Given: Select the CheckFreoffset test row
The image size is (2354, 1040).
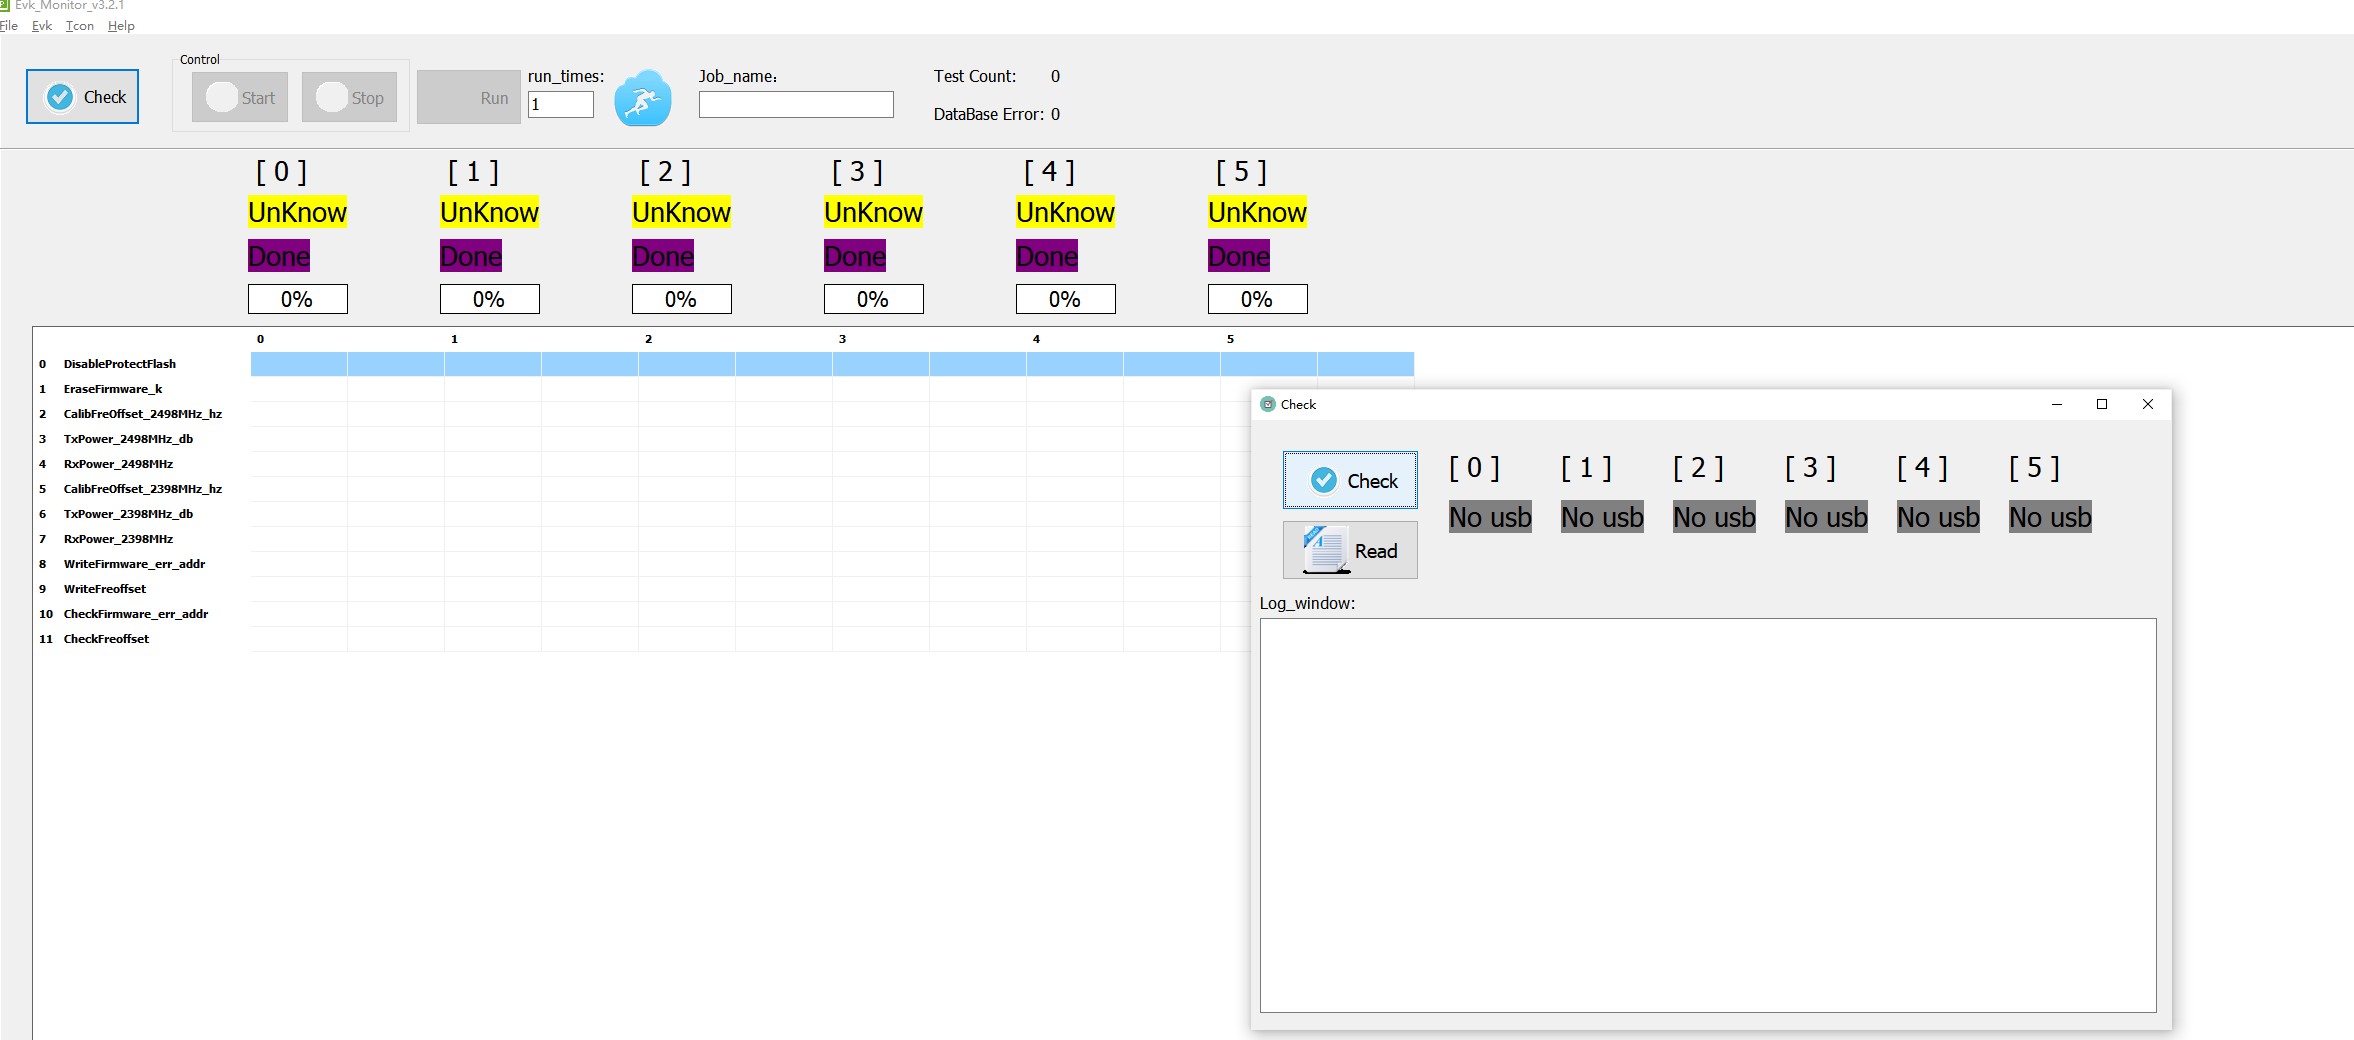Looking at the screenshot, I should coord(106,639).
